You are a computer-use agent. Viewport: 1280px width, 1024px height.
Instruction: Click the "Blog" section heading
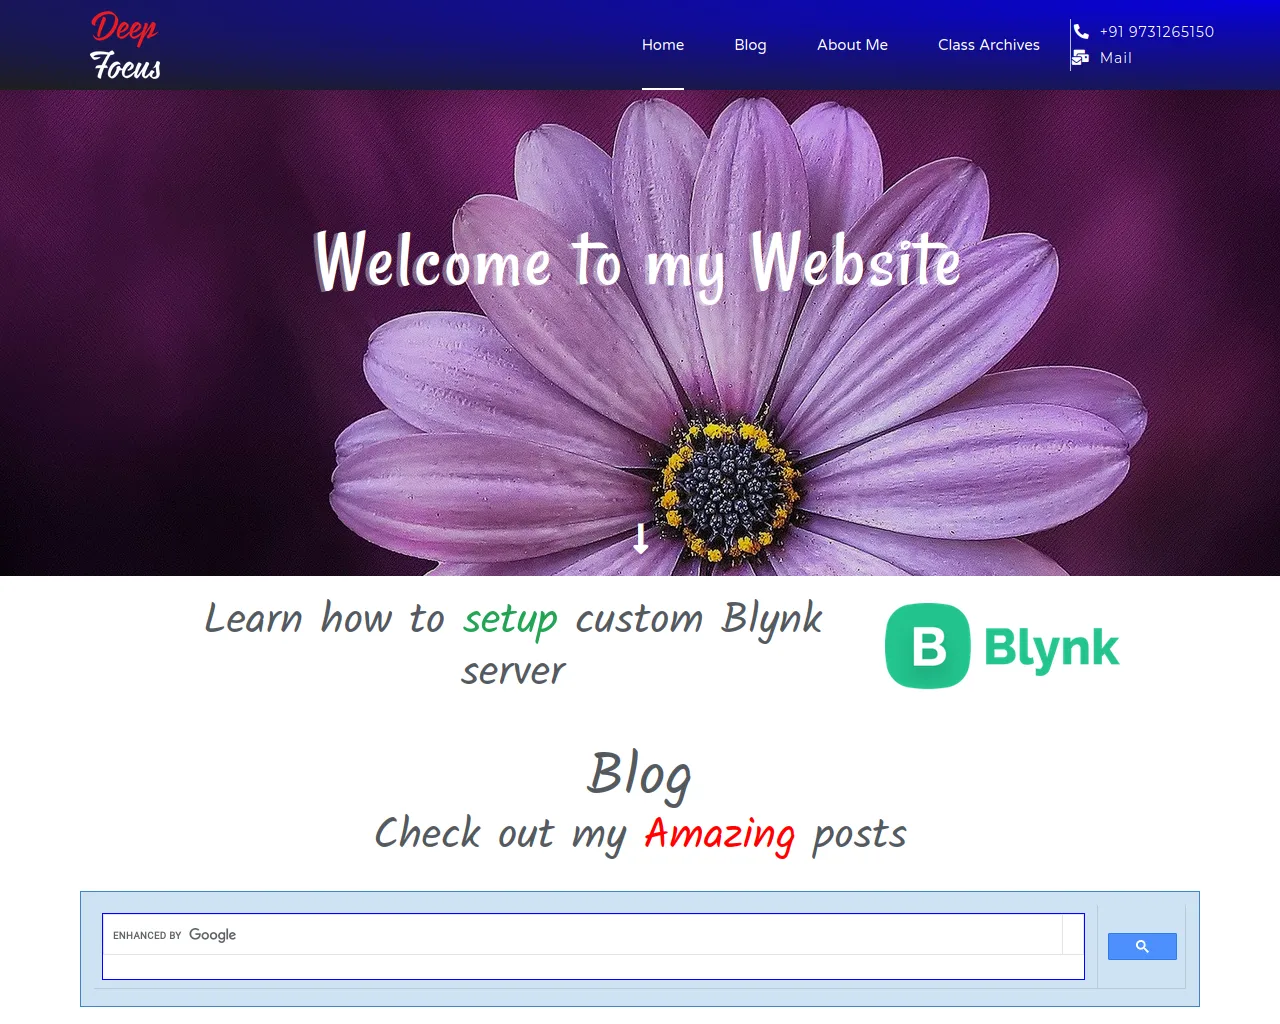click(x=640, y=774)
